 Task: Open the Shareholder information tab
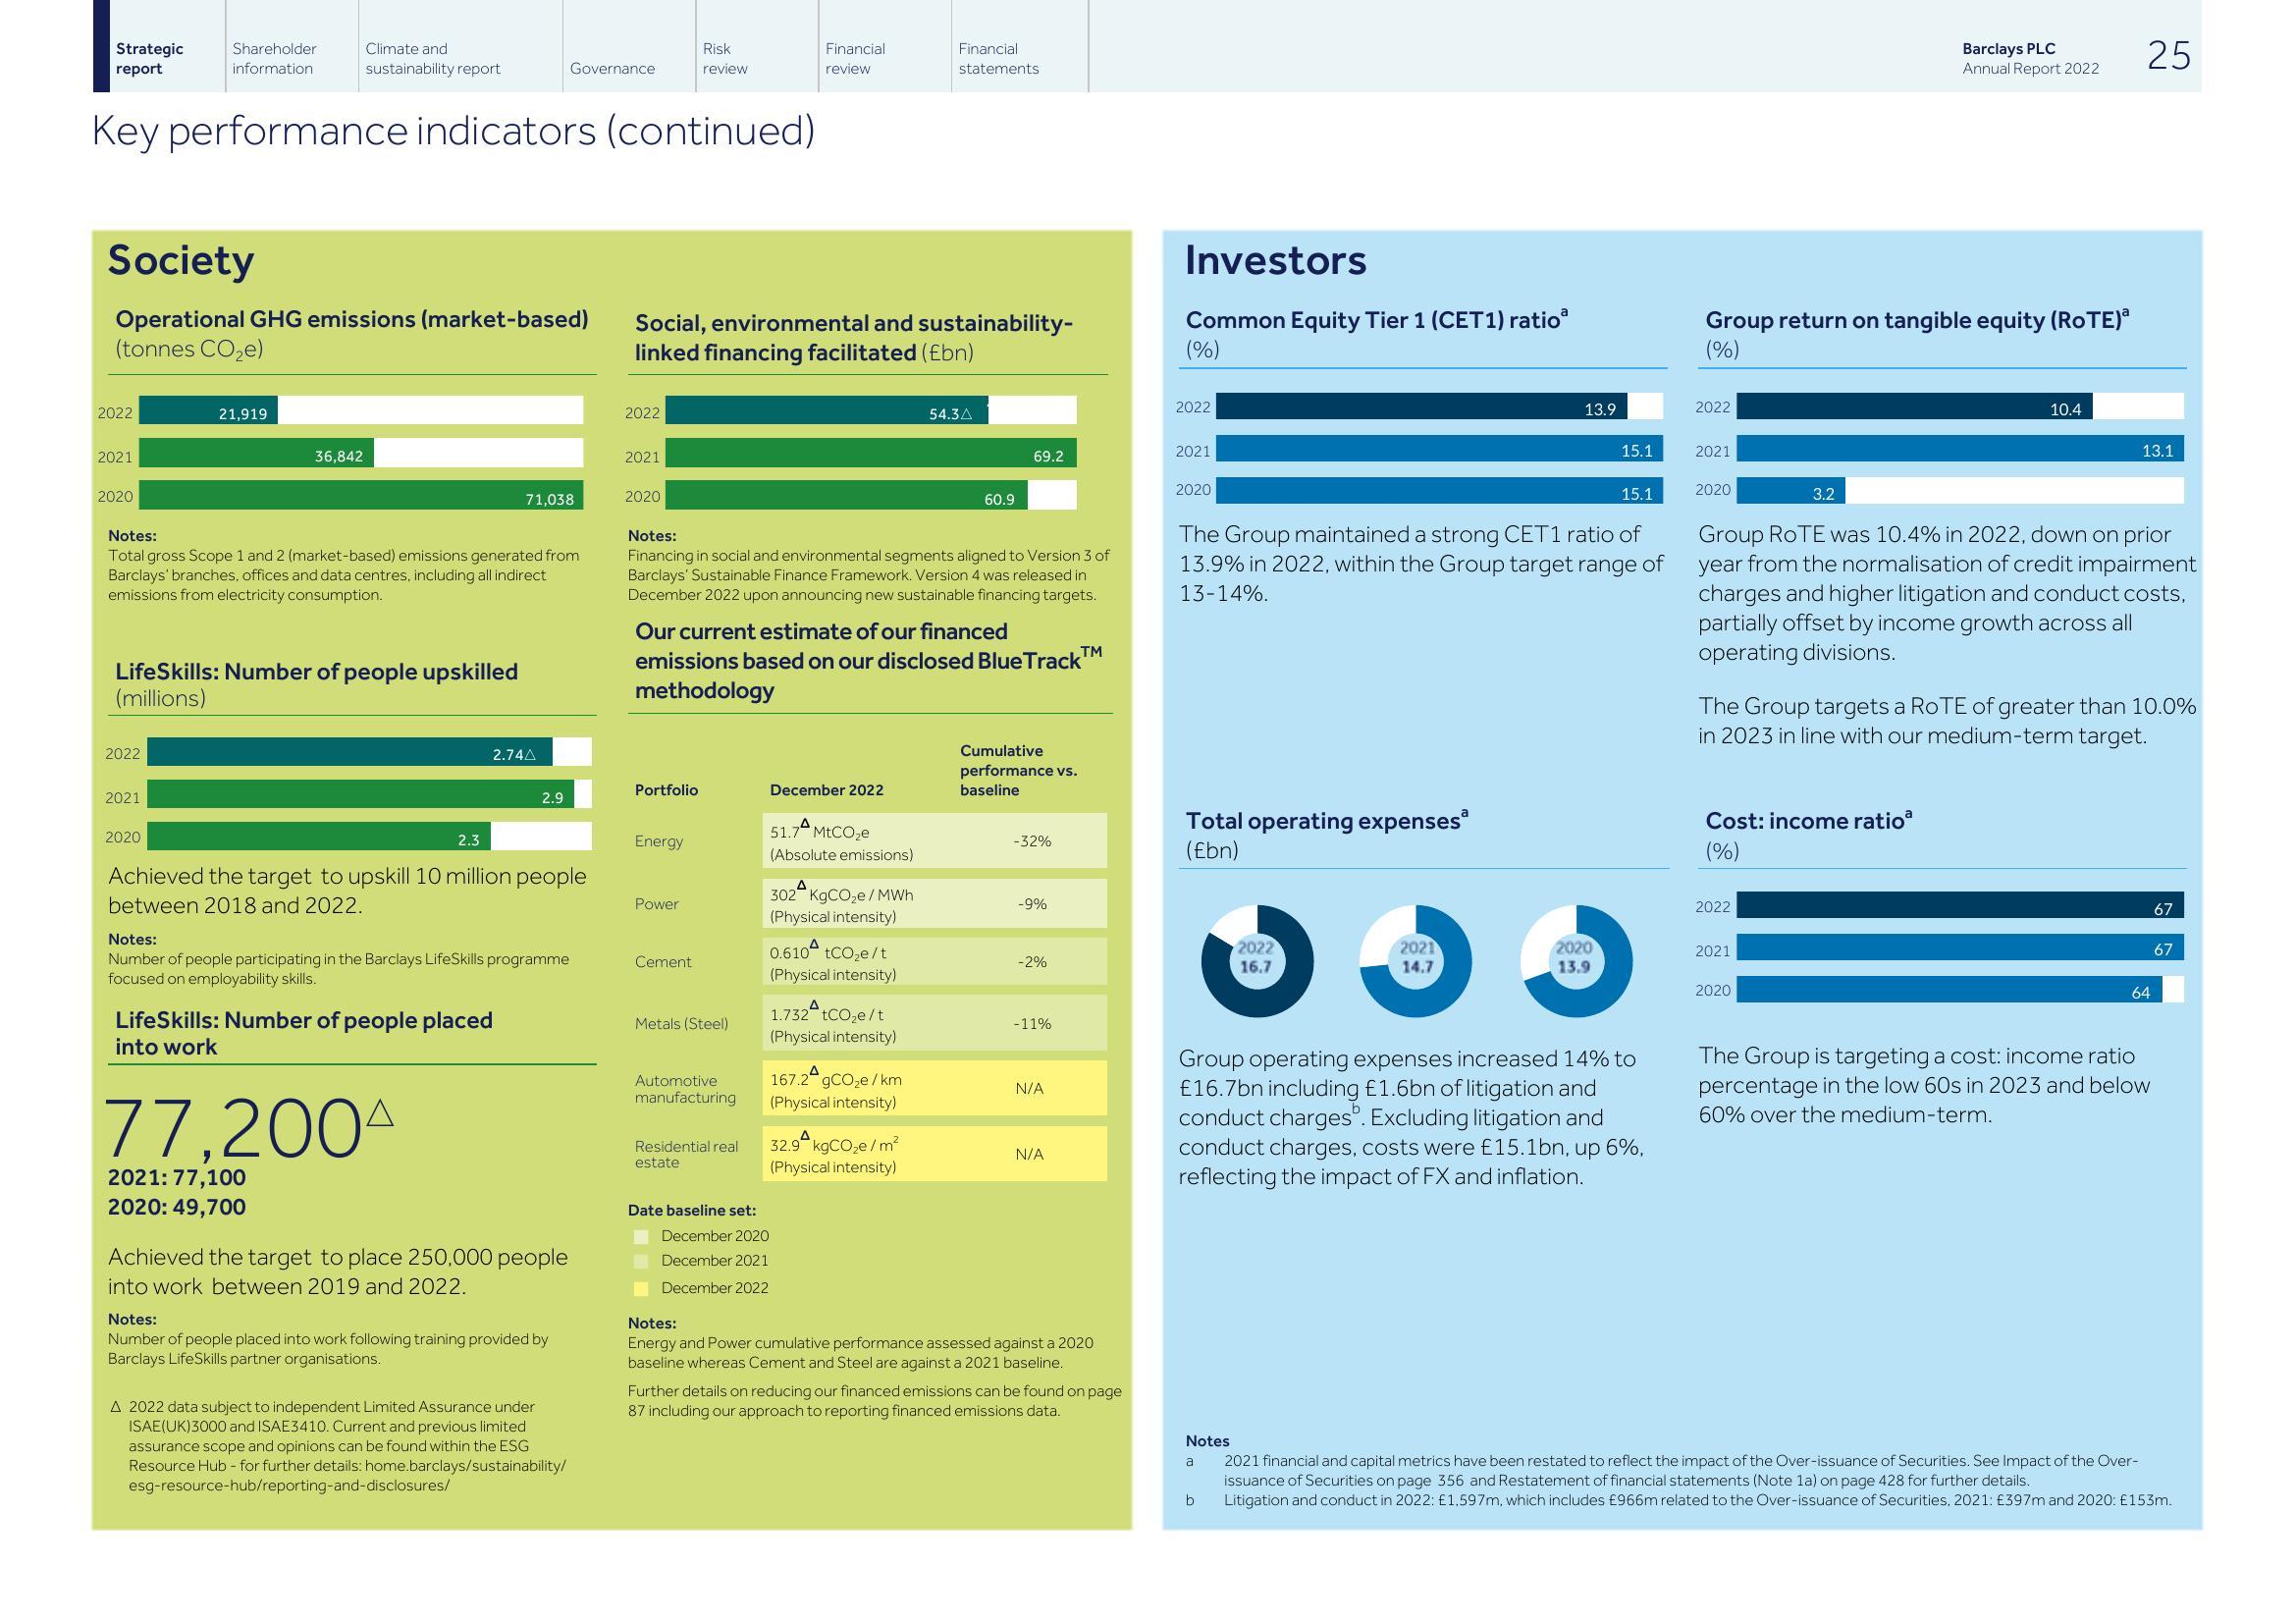(x=274, y=59)
